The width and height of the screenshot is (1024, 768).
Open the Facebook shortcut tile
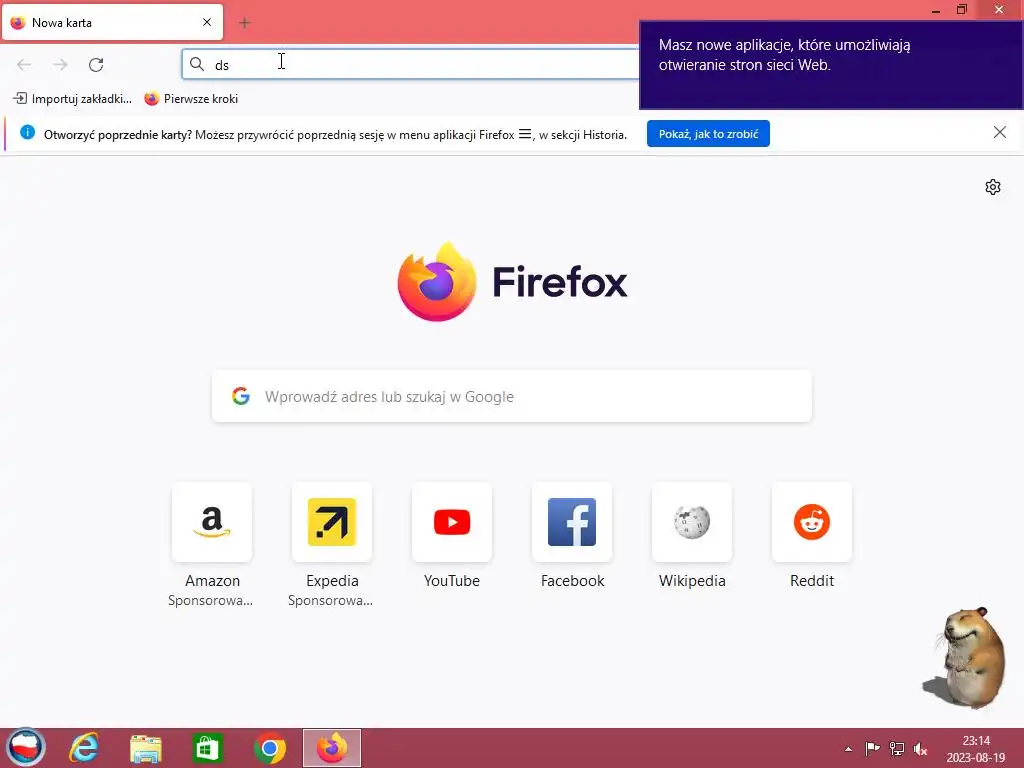572,522
